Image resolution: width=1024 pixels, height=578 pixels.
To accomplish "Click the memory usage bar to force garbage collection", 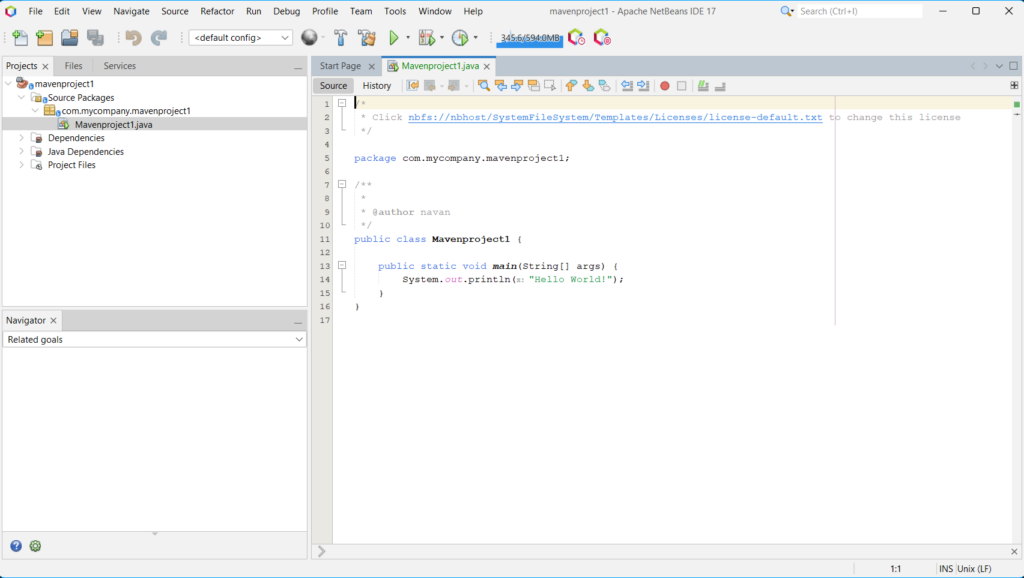I will pos(530,38).
